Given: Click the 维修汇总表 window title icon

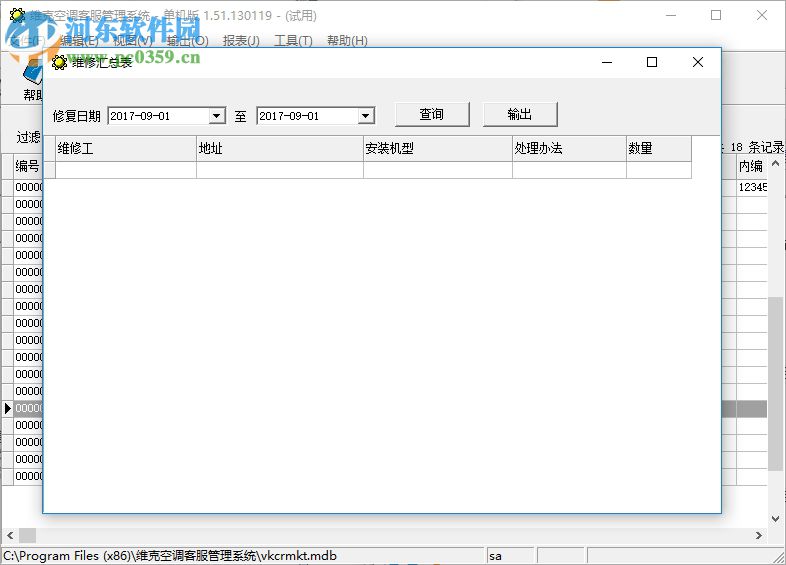Looking at the screenshot, I should pos(59,63).
